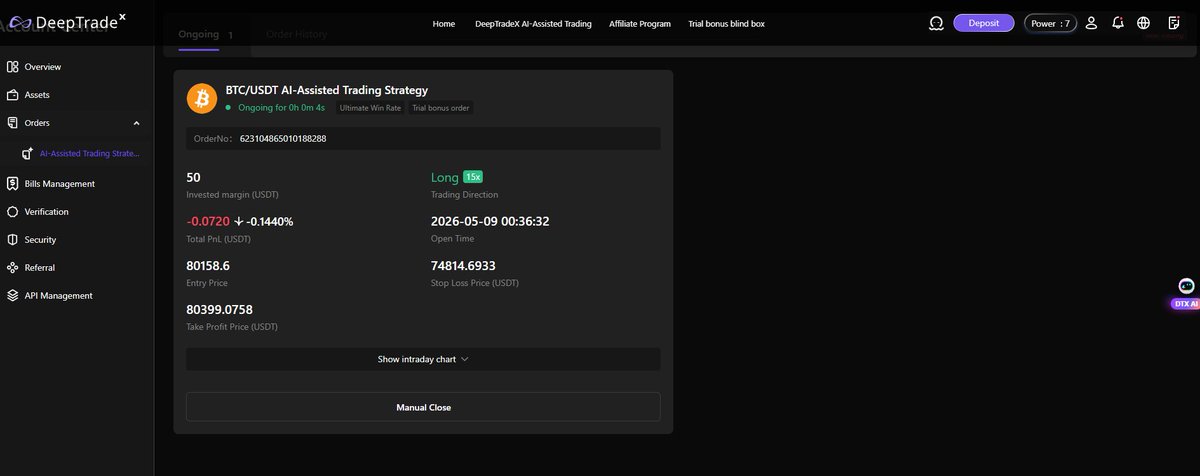The image size is (1200, 476).
Task: Click the Bitcoin coin icon
Action: point(202,98)
